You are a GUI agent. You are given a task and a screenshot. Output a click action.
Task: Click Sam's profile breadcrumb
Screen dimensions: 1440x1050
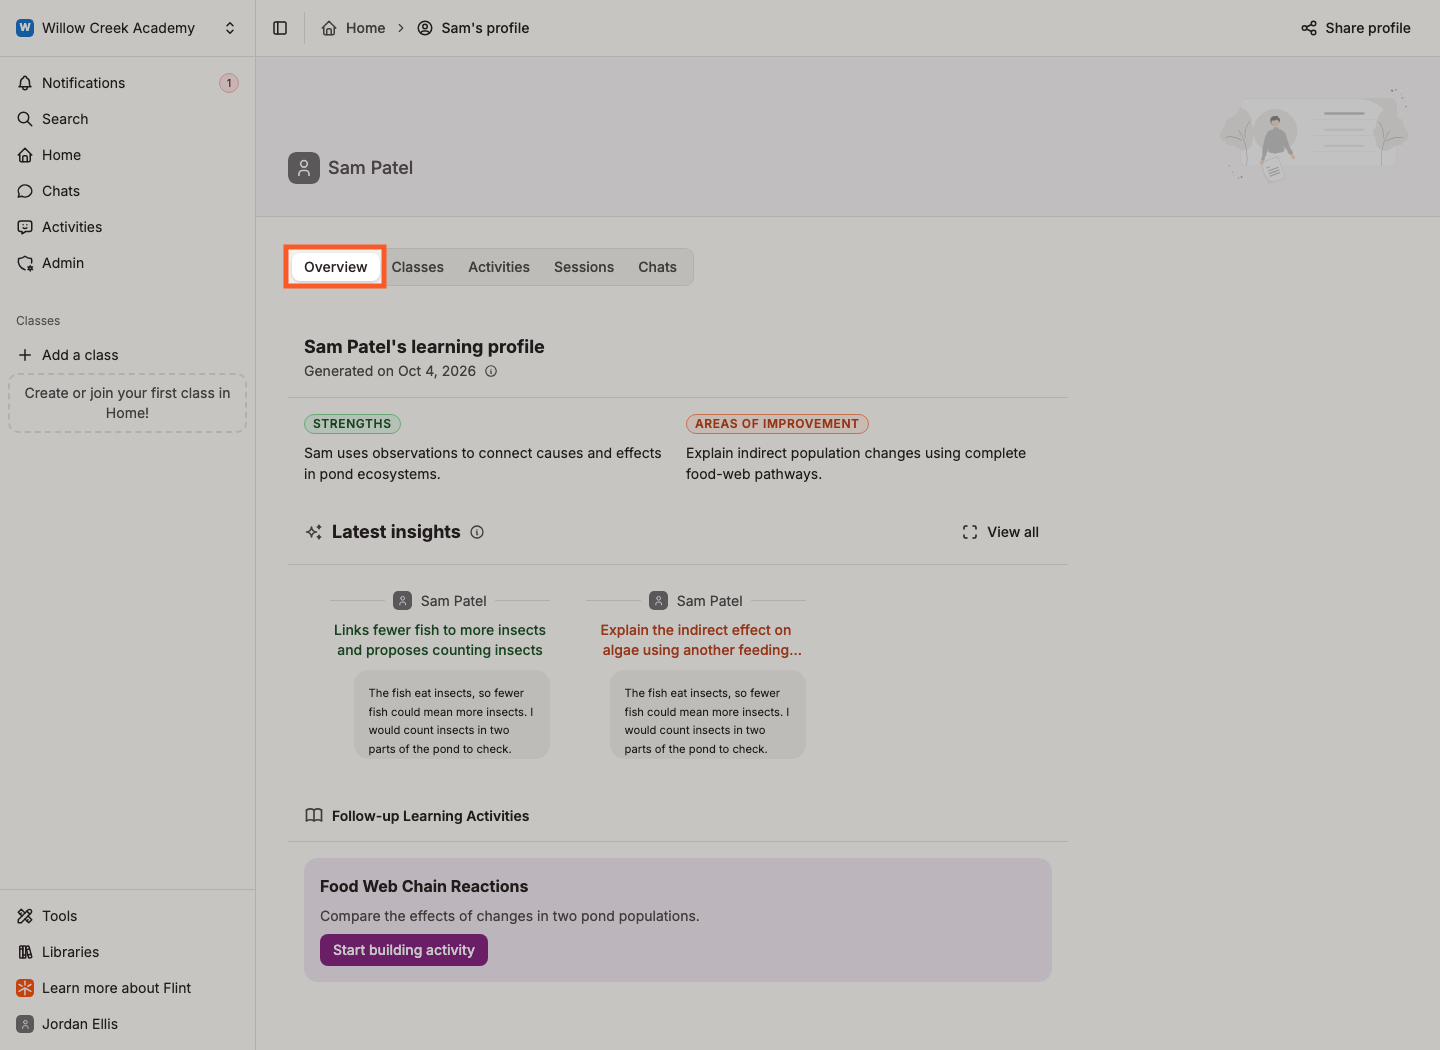[473, 28]
